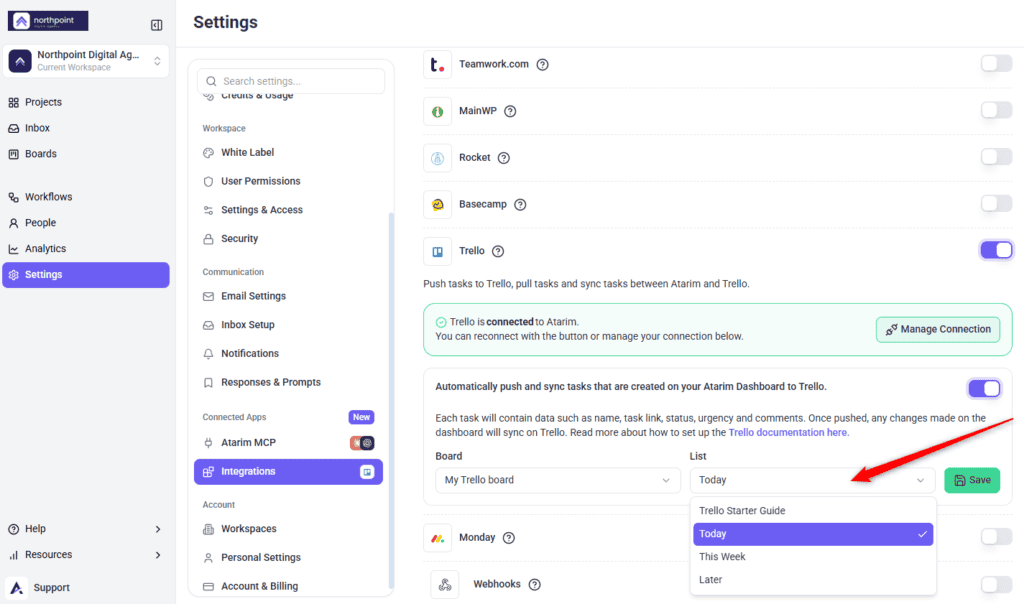Pick This Week from list options

813,557
